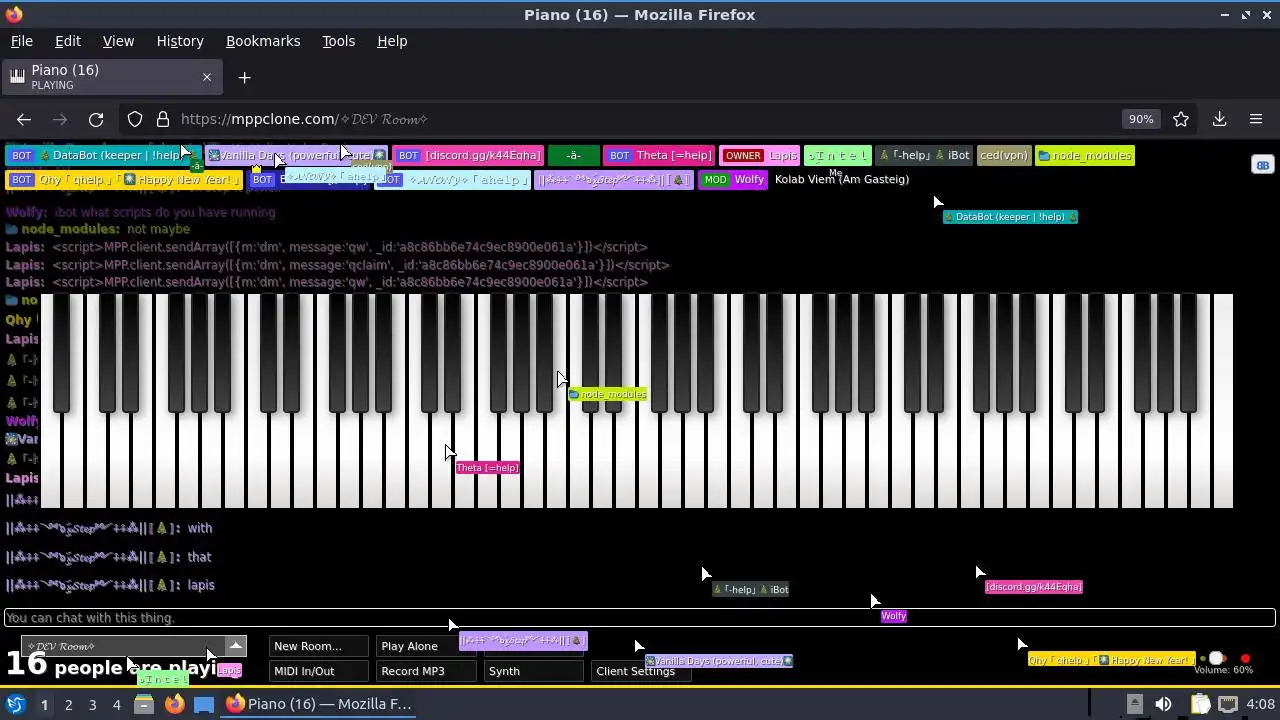Click the Record MP3 button
This screenshot has width=1280, height=720.
coord(426,671)
